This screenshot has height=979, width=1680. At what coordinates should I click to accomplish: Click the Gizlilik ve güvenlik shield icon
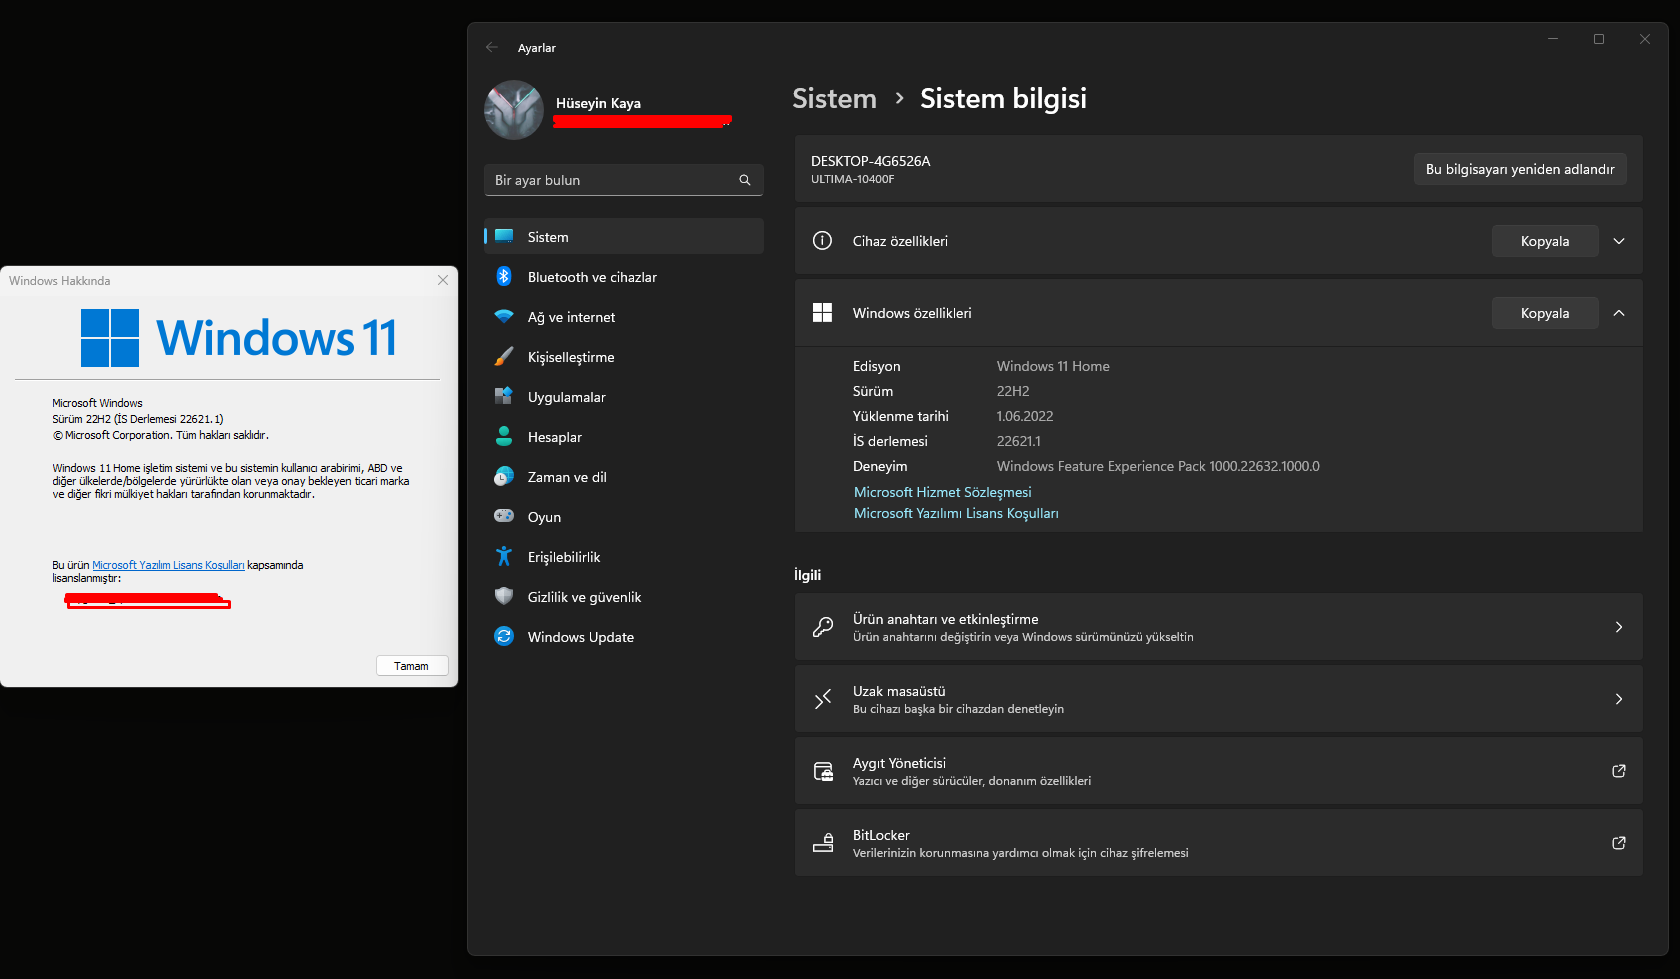click(x=504, y=596)
